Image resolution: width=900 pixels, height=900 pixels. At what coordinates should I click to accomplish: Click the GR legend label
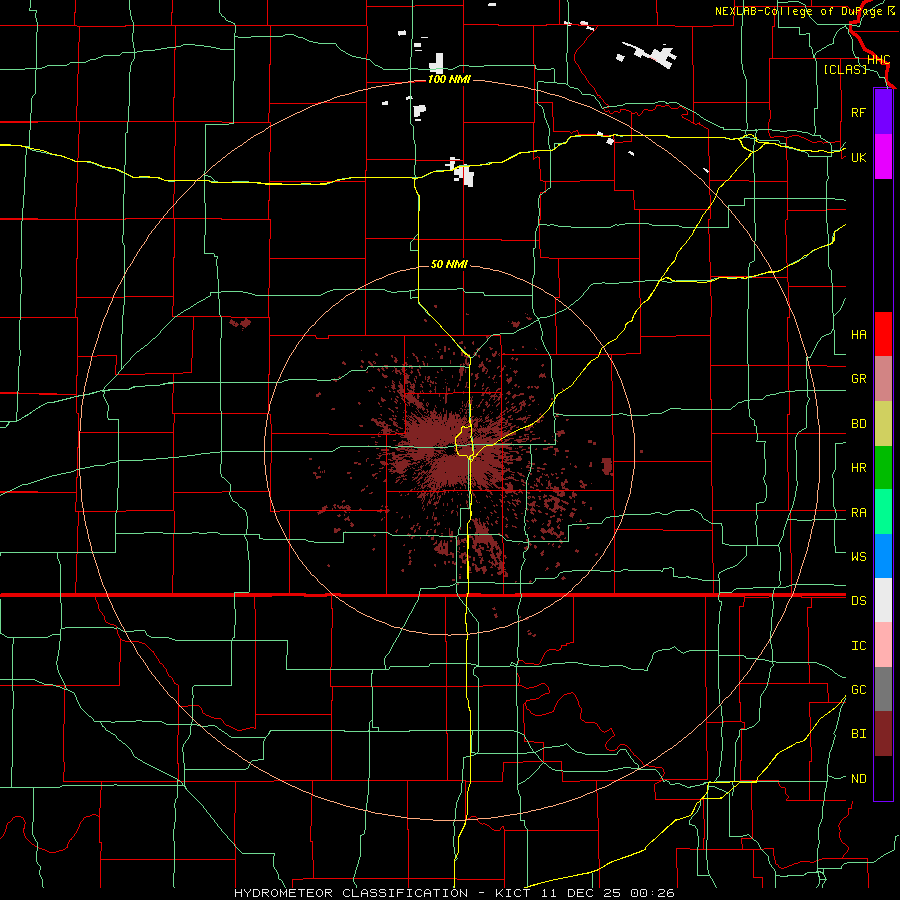pos(858,379)
